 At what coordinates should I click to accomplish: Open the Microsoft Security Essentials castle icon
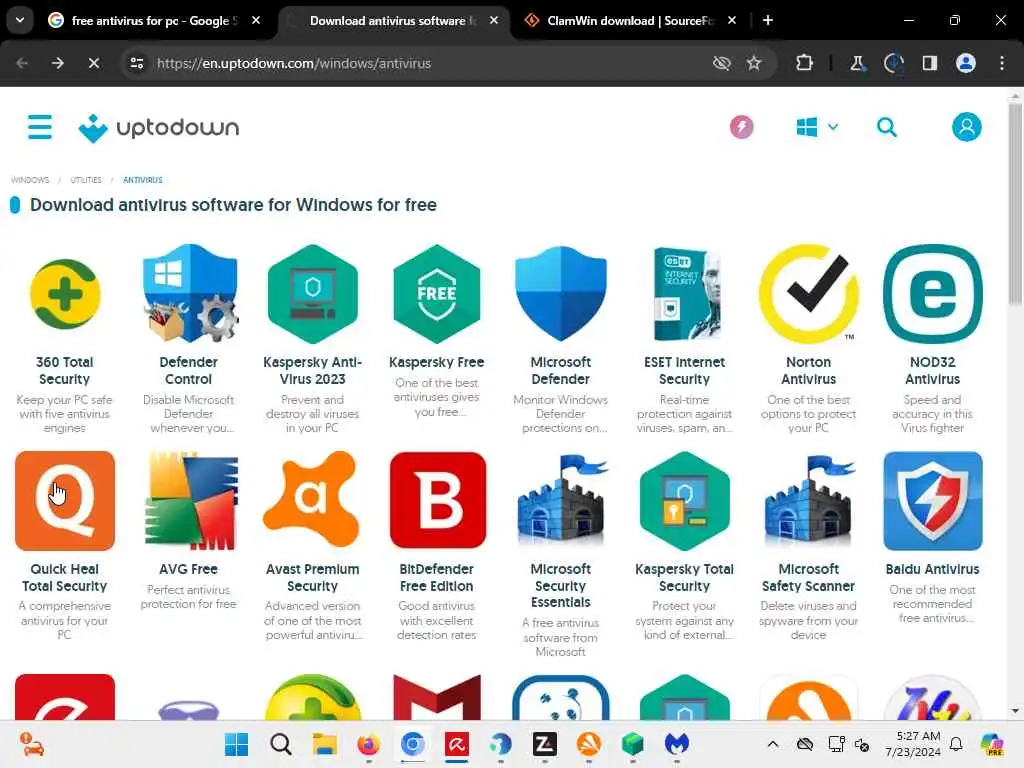point(561,500)
